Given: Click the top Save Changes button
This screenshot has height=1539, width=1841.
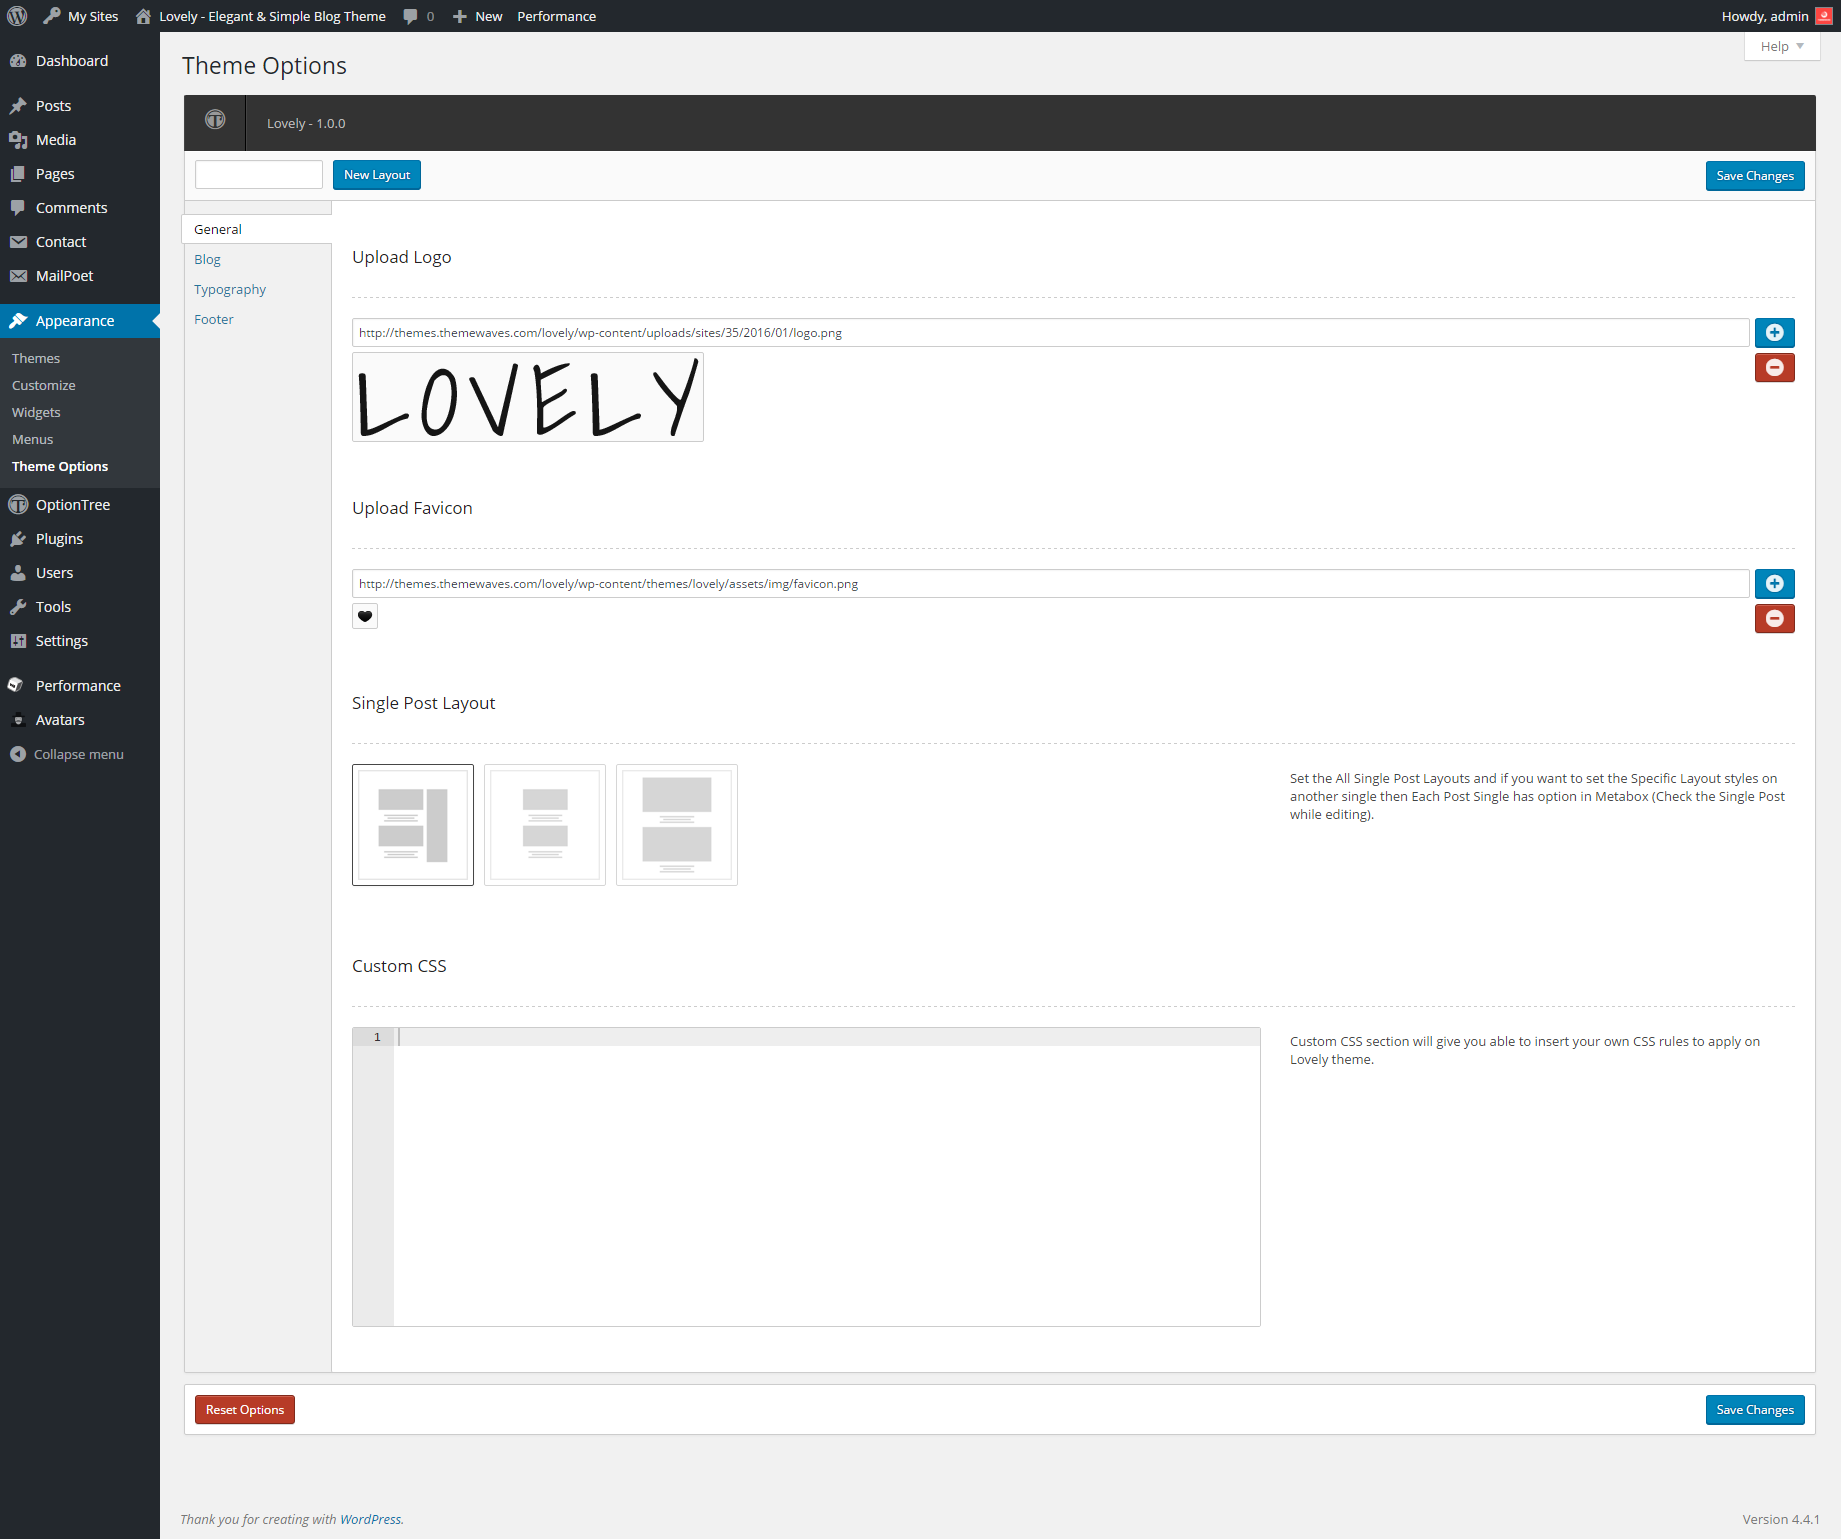Looking at the screenshot, I should click(1754, 176).
